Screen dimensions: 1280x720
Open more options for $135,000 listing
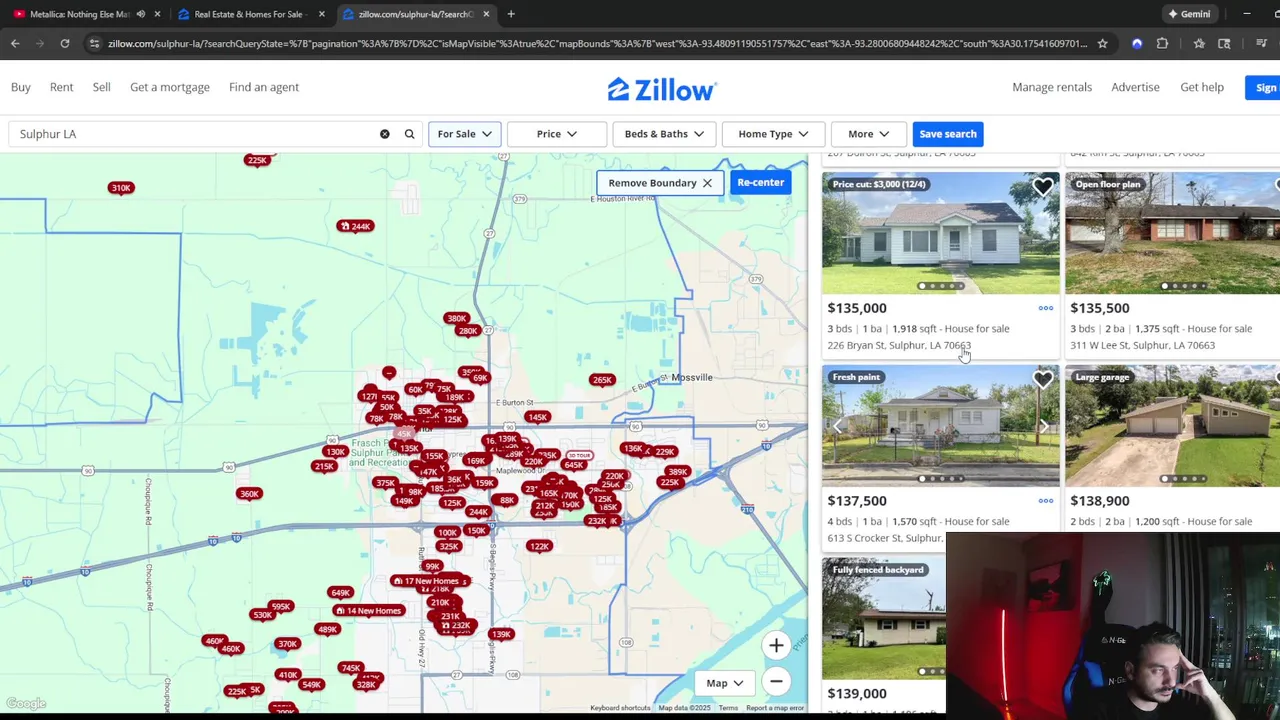coord(1045,308)
